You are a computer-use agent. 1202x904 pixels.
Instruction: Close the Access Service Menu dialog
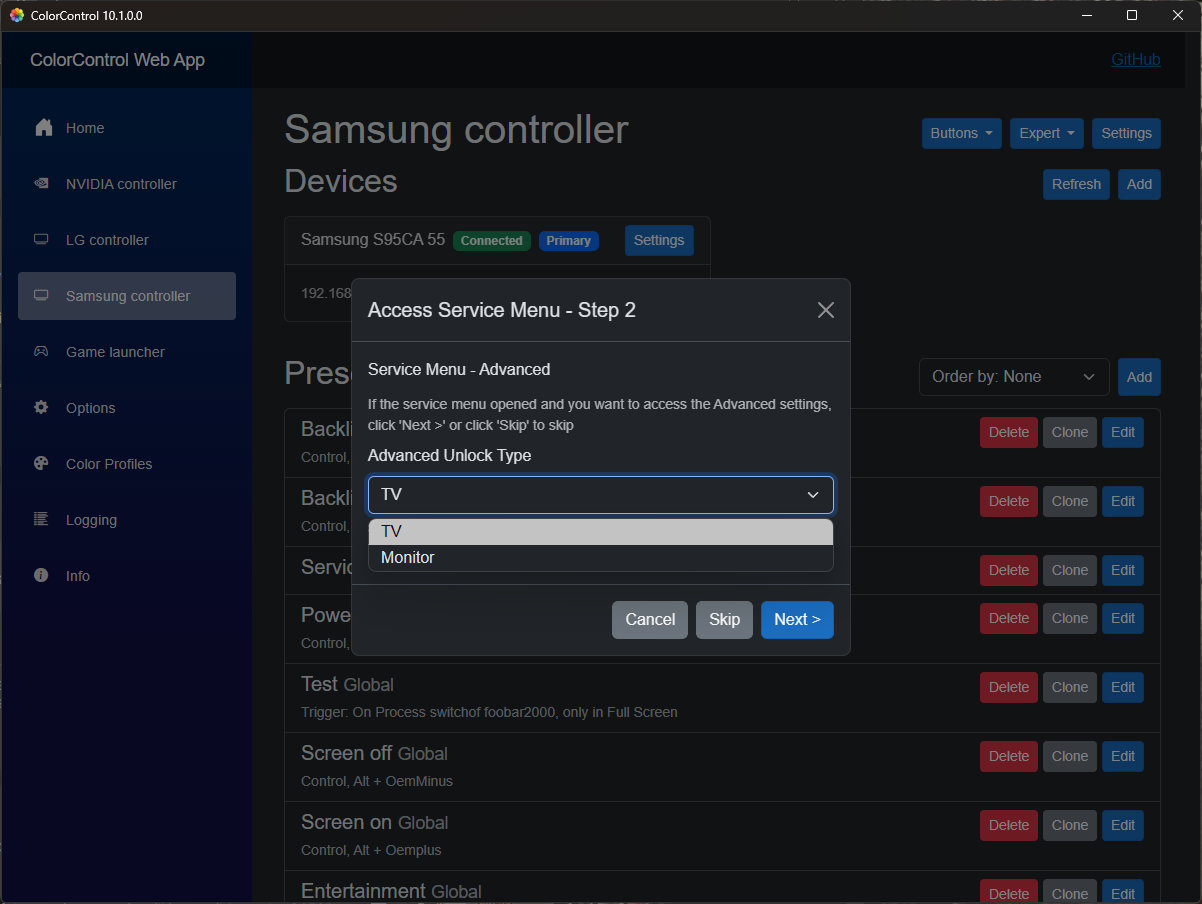pyautogui.click(x=825, y=310)
